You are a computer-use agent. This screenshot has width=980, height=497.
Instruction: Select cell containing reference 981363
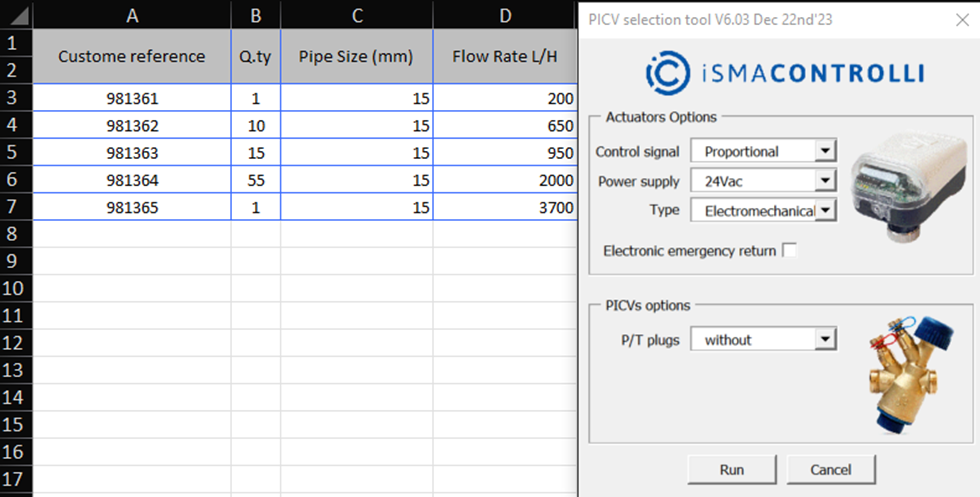132,154
